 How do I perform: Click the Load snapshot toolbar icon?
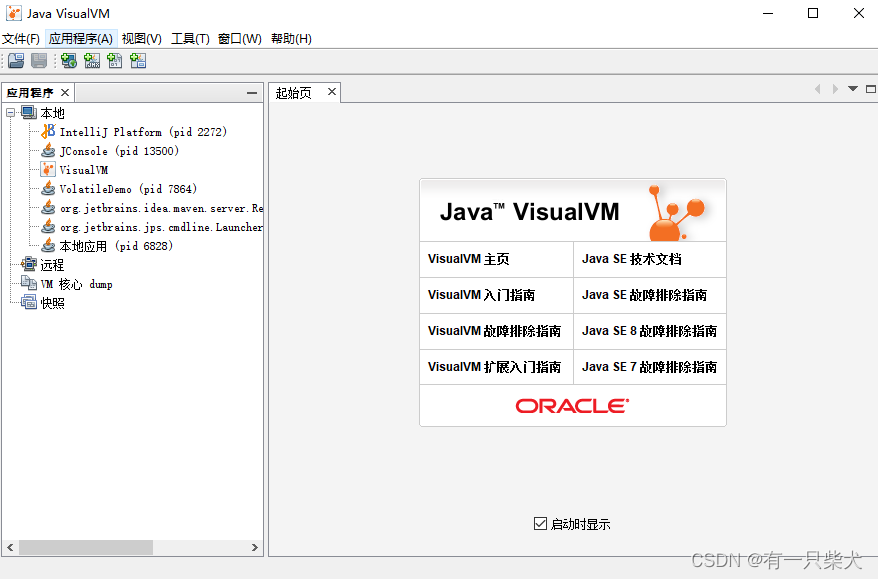(x=16, y=60)
